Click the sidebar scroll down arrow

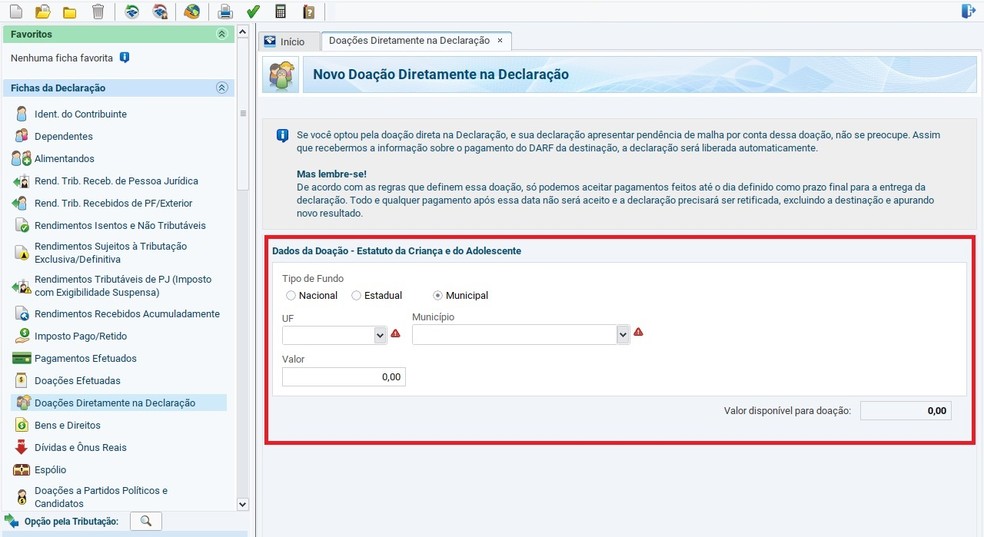243,504
